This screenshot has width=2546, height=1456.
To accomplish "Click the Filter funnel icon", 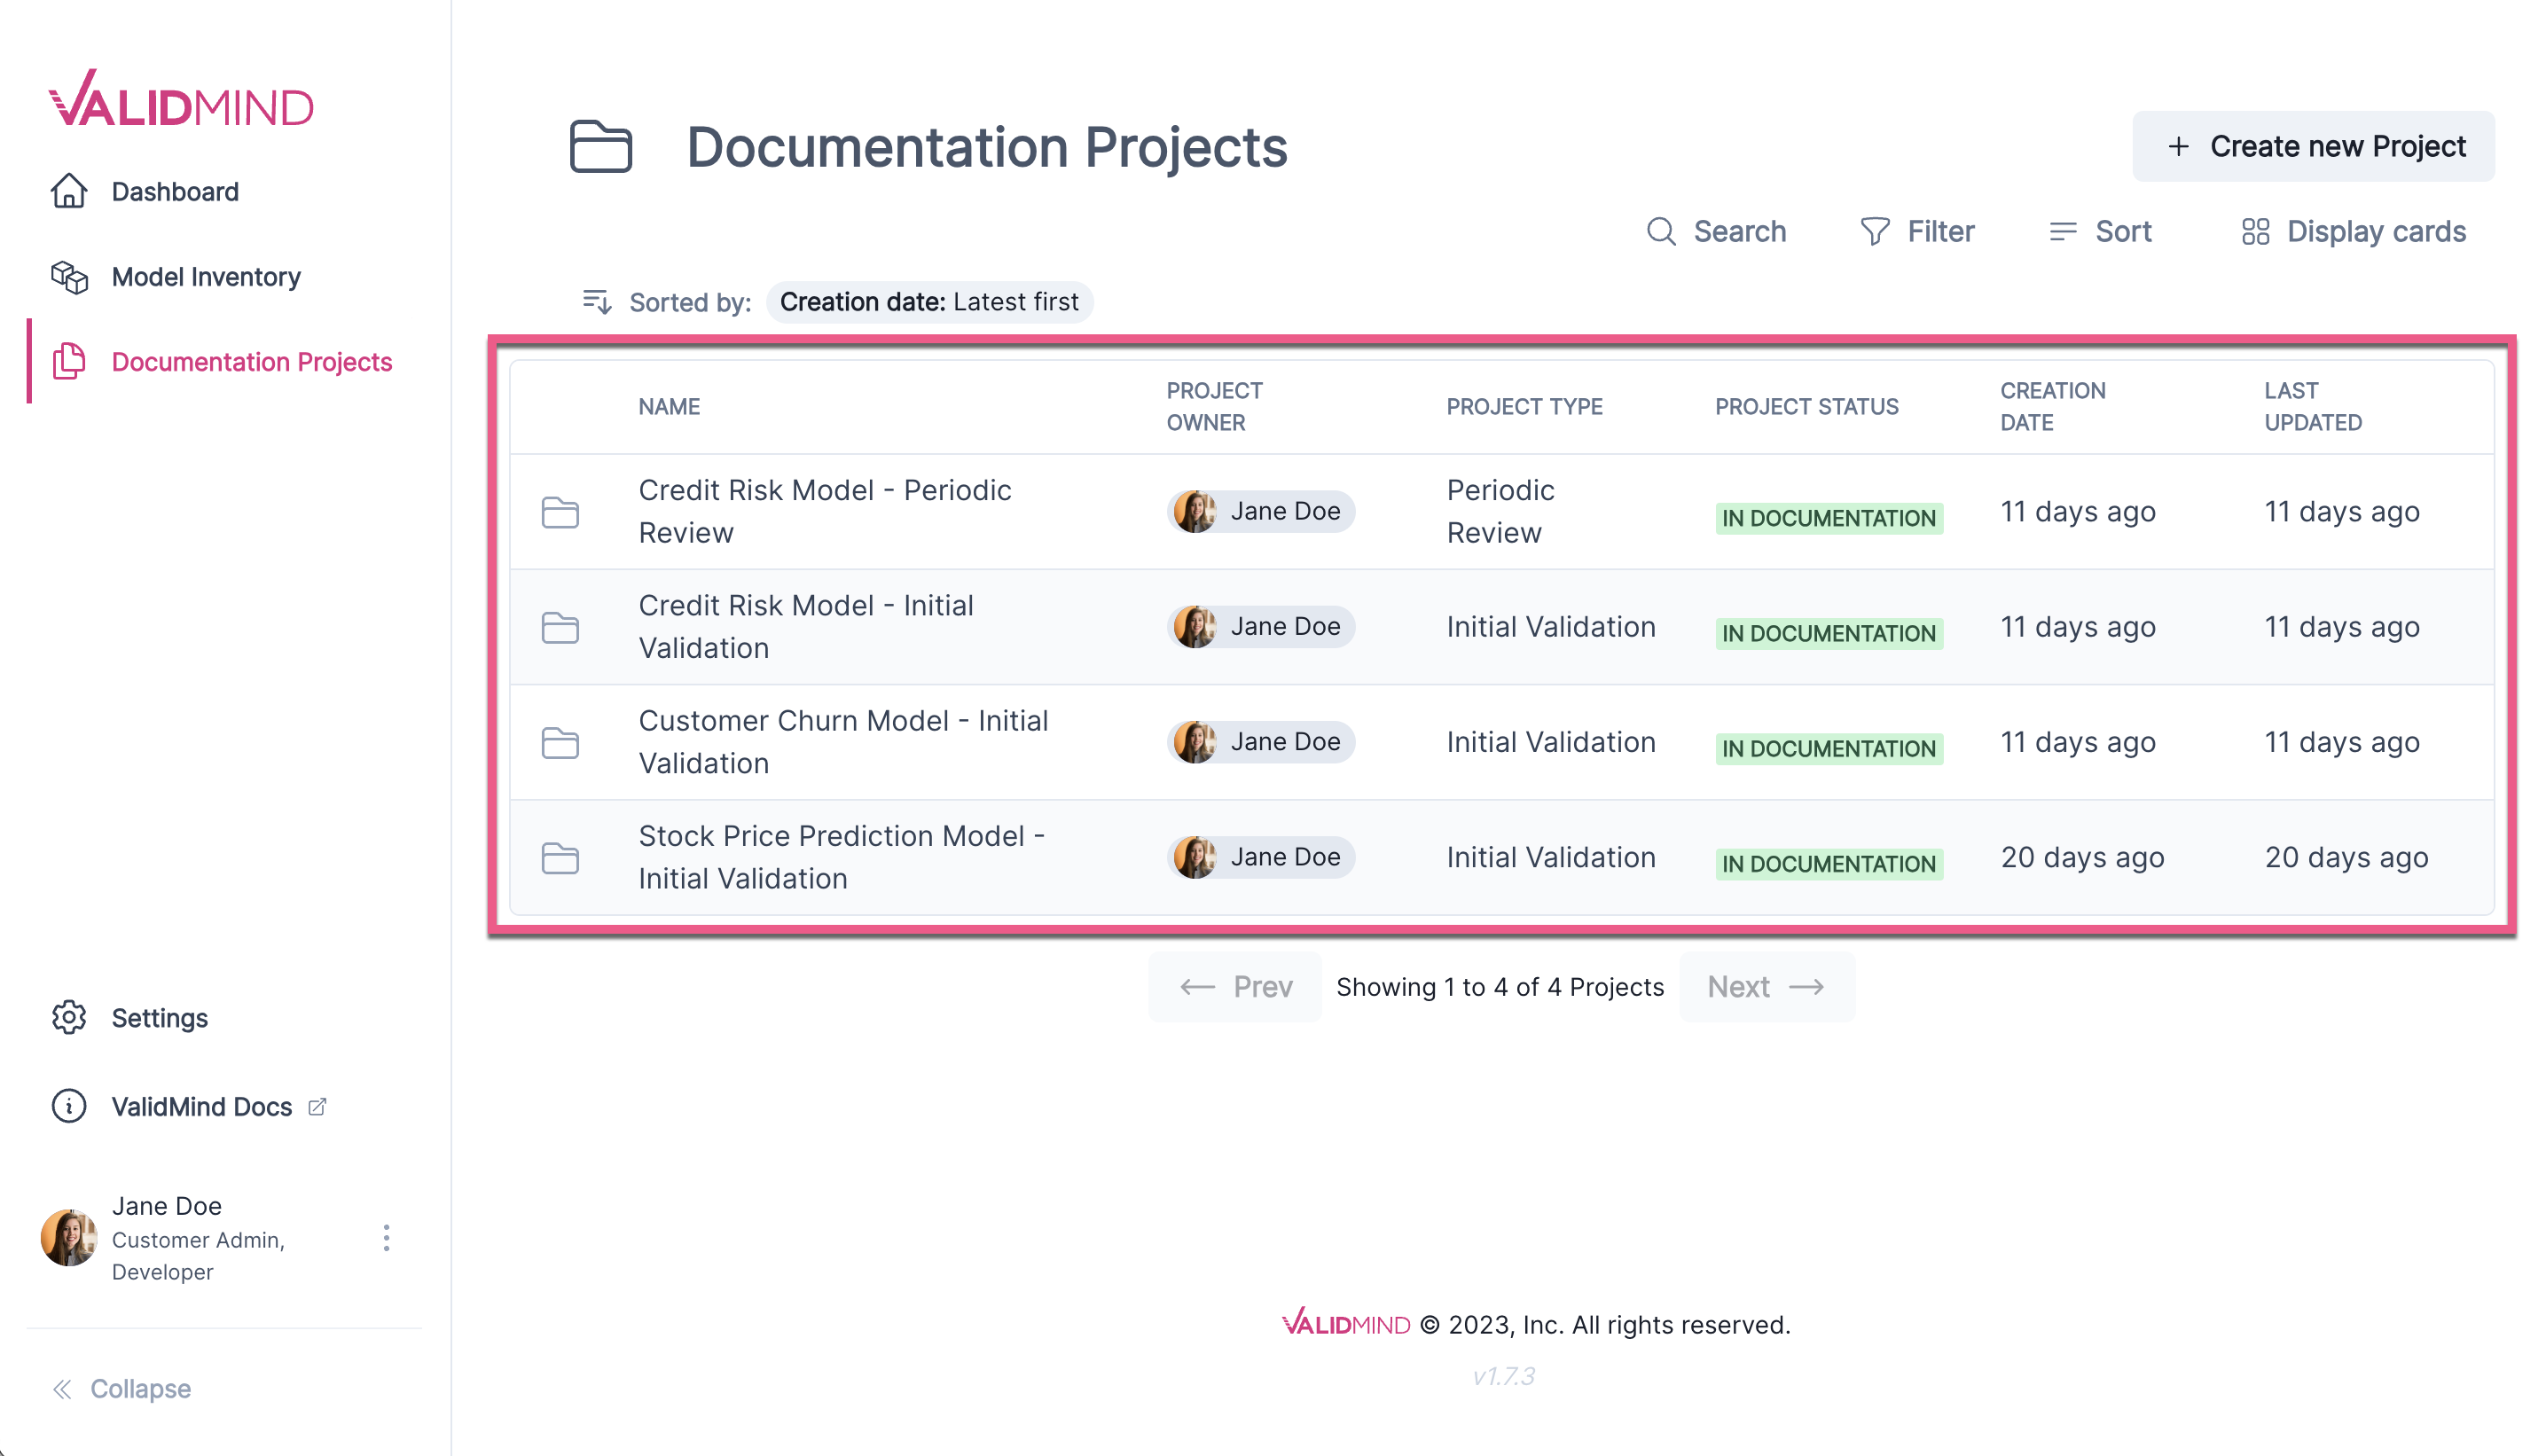I will [x=1874, y=231].
